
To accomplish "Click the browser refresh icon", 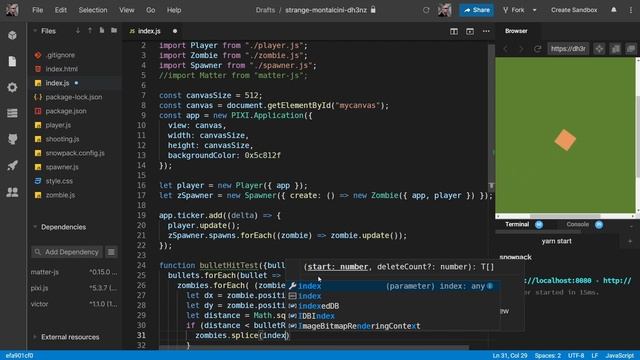I will [x=538, y=49].
